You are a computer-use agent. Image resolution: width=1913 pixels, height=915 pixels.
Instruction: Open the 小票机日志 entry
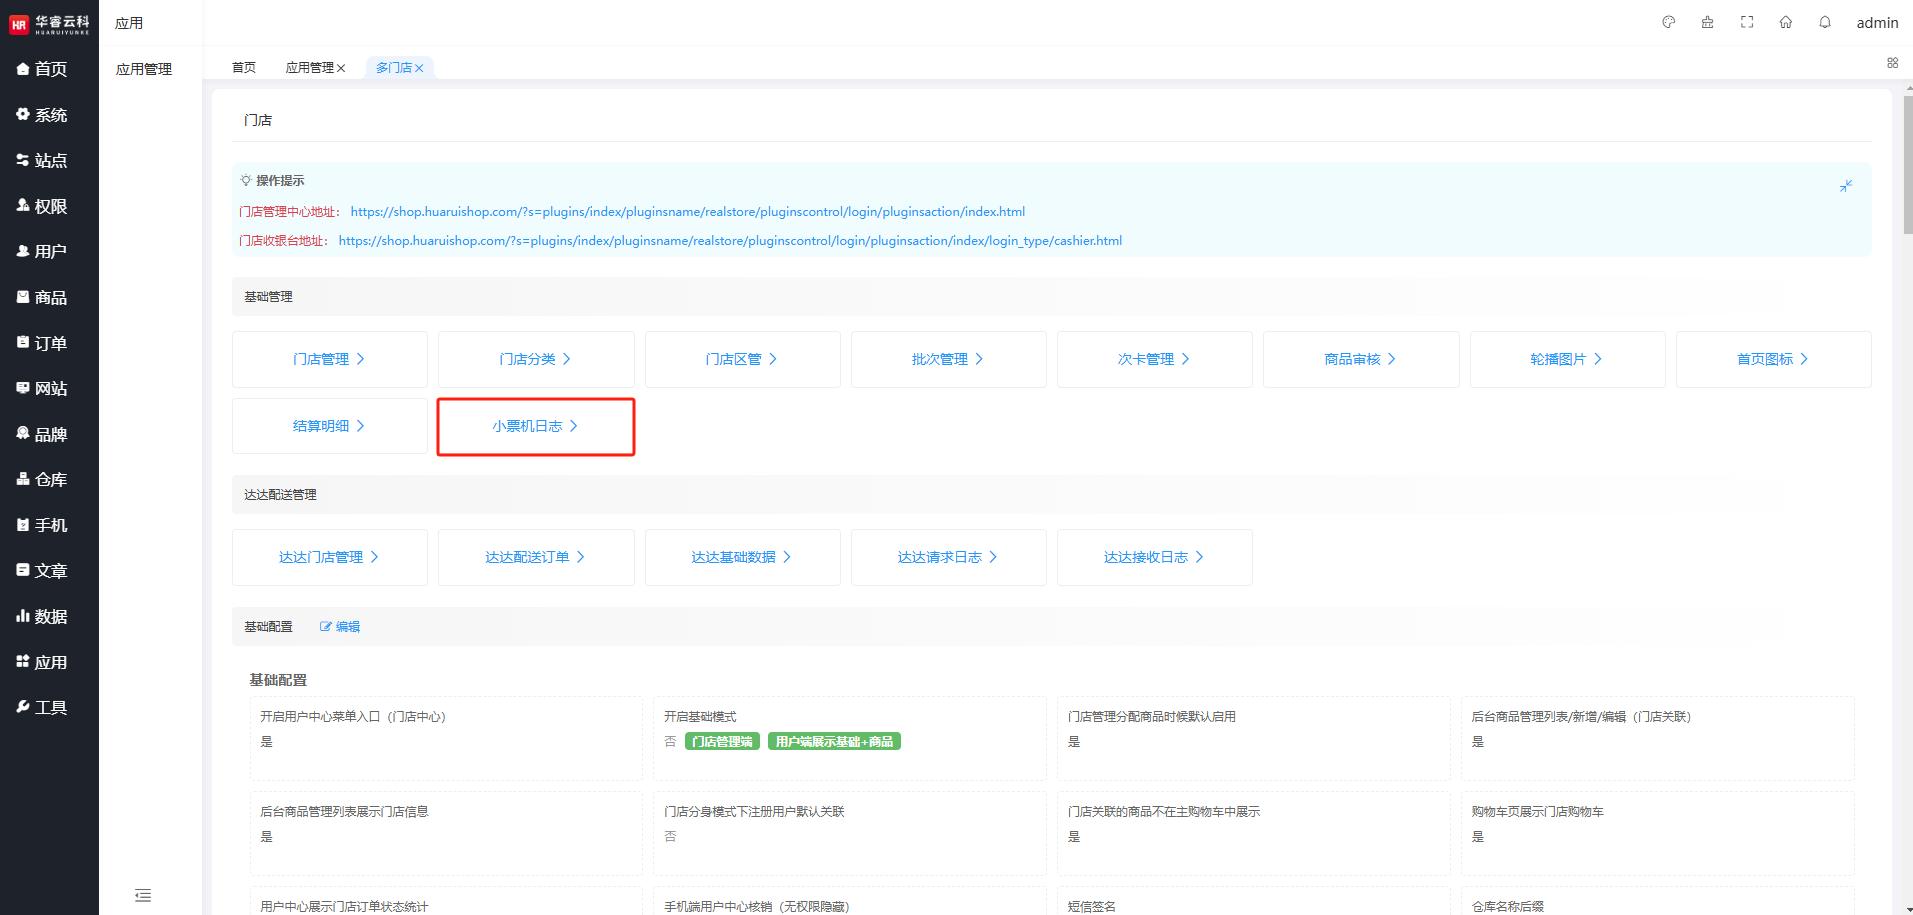click(535, 426)
